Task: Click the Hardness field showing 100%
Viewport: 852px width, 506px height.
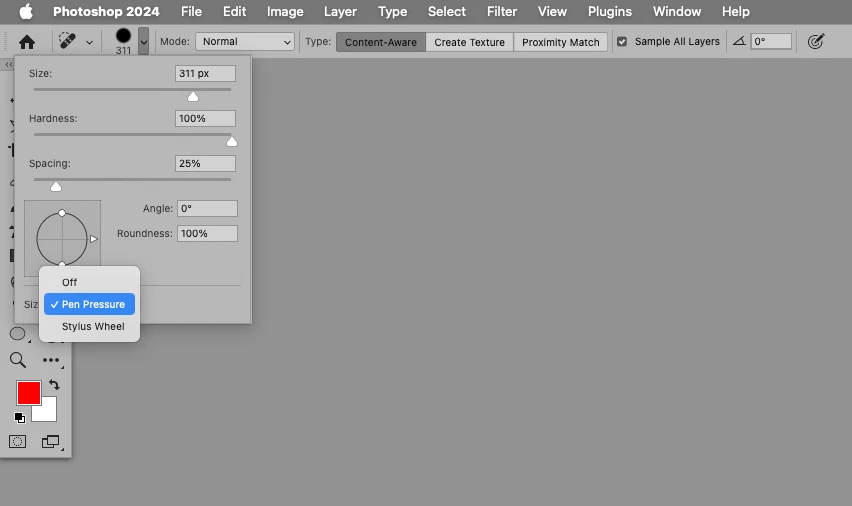Action: (205, 118)
